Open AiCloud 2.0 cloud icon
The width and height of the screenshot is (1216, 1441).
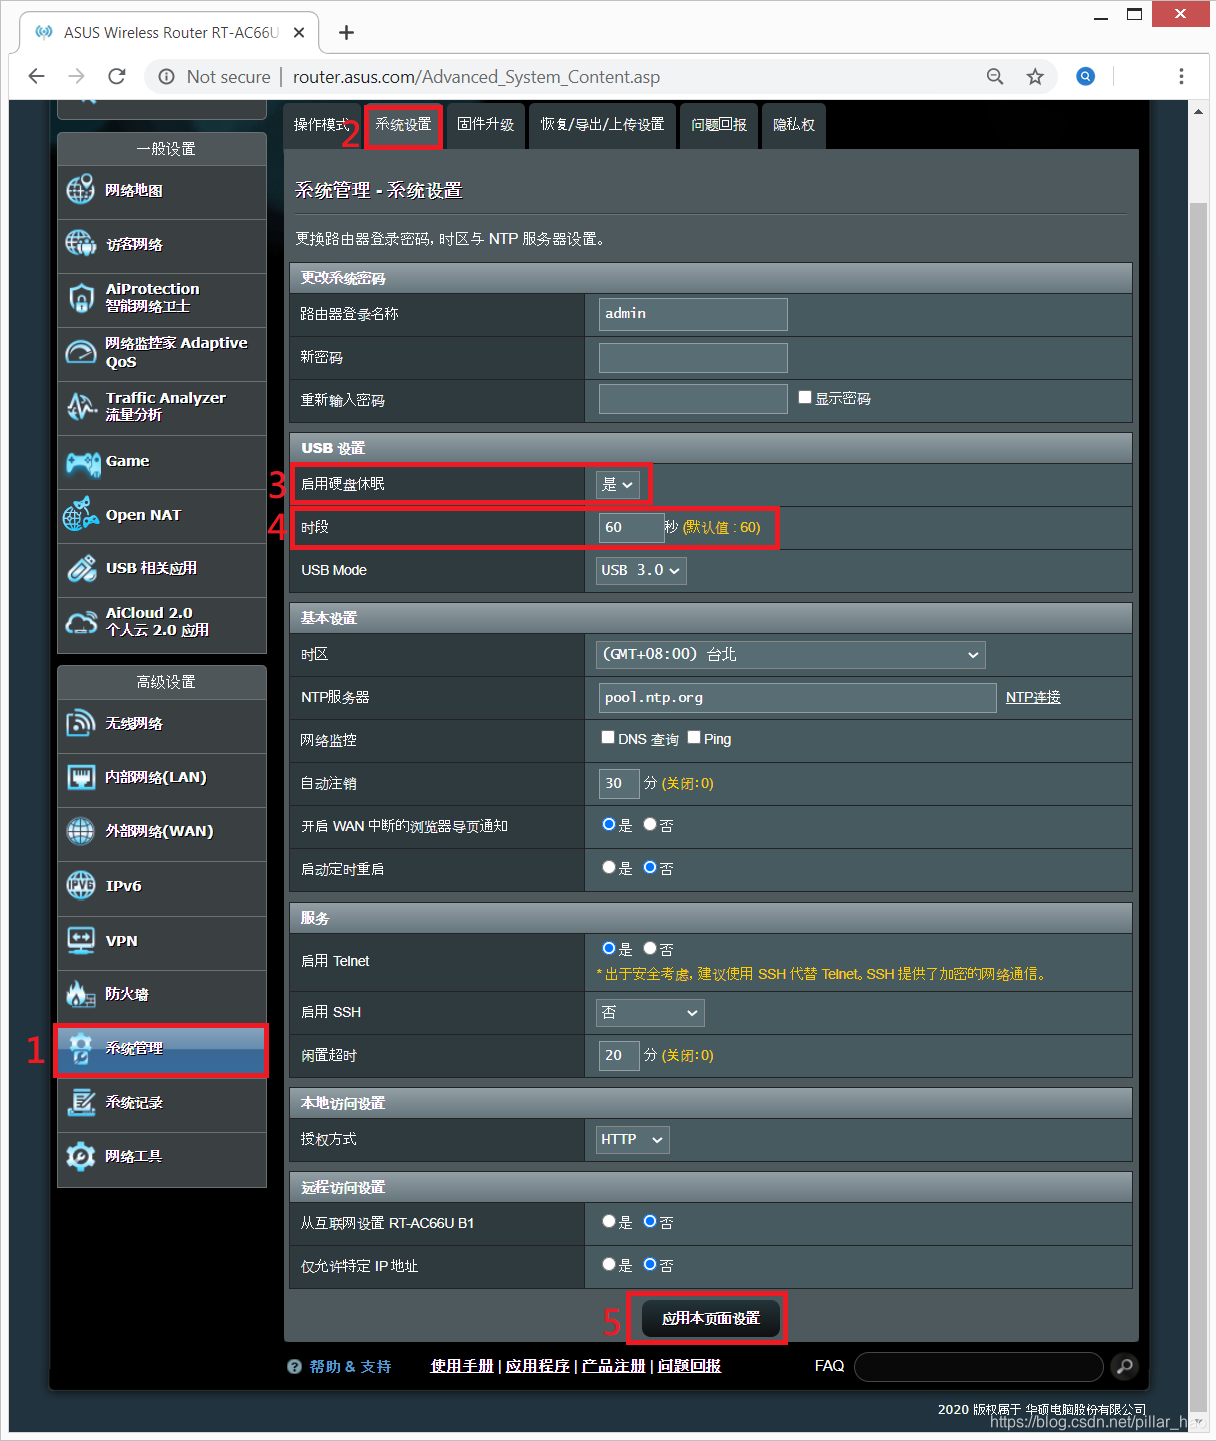pos(81,622)
